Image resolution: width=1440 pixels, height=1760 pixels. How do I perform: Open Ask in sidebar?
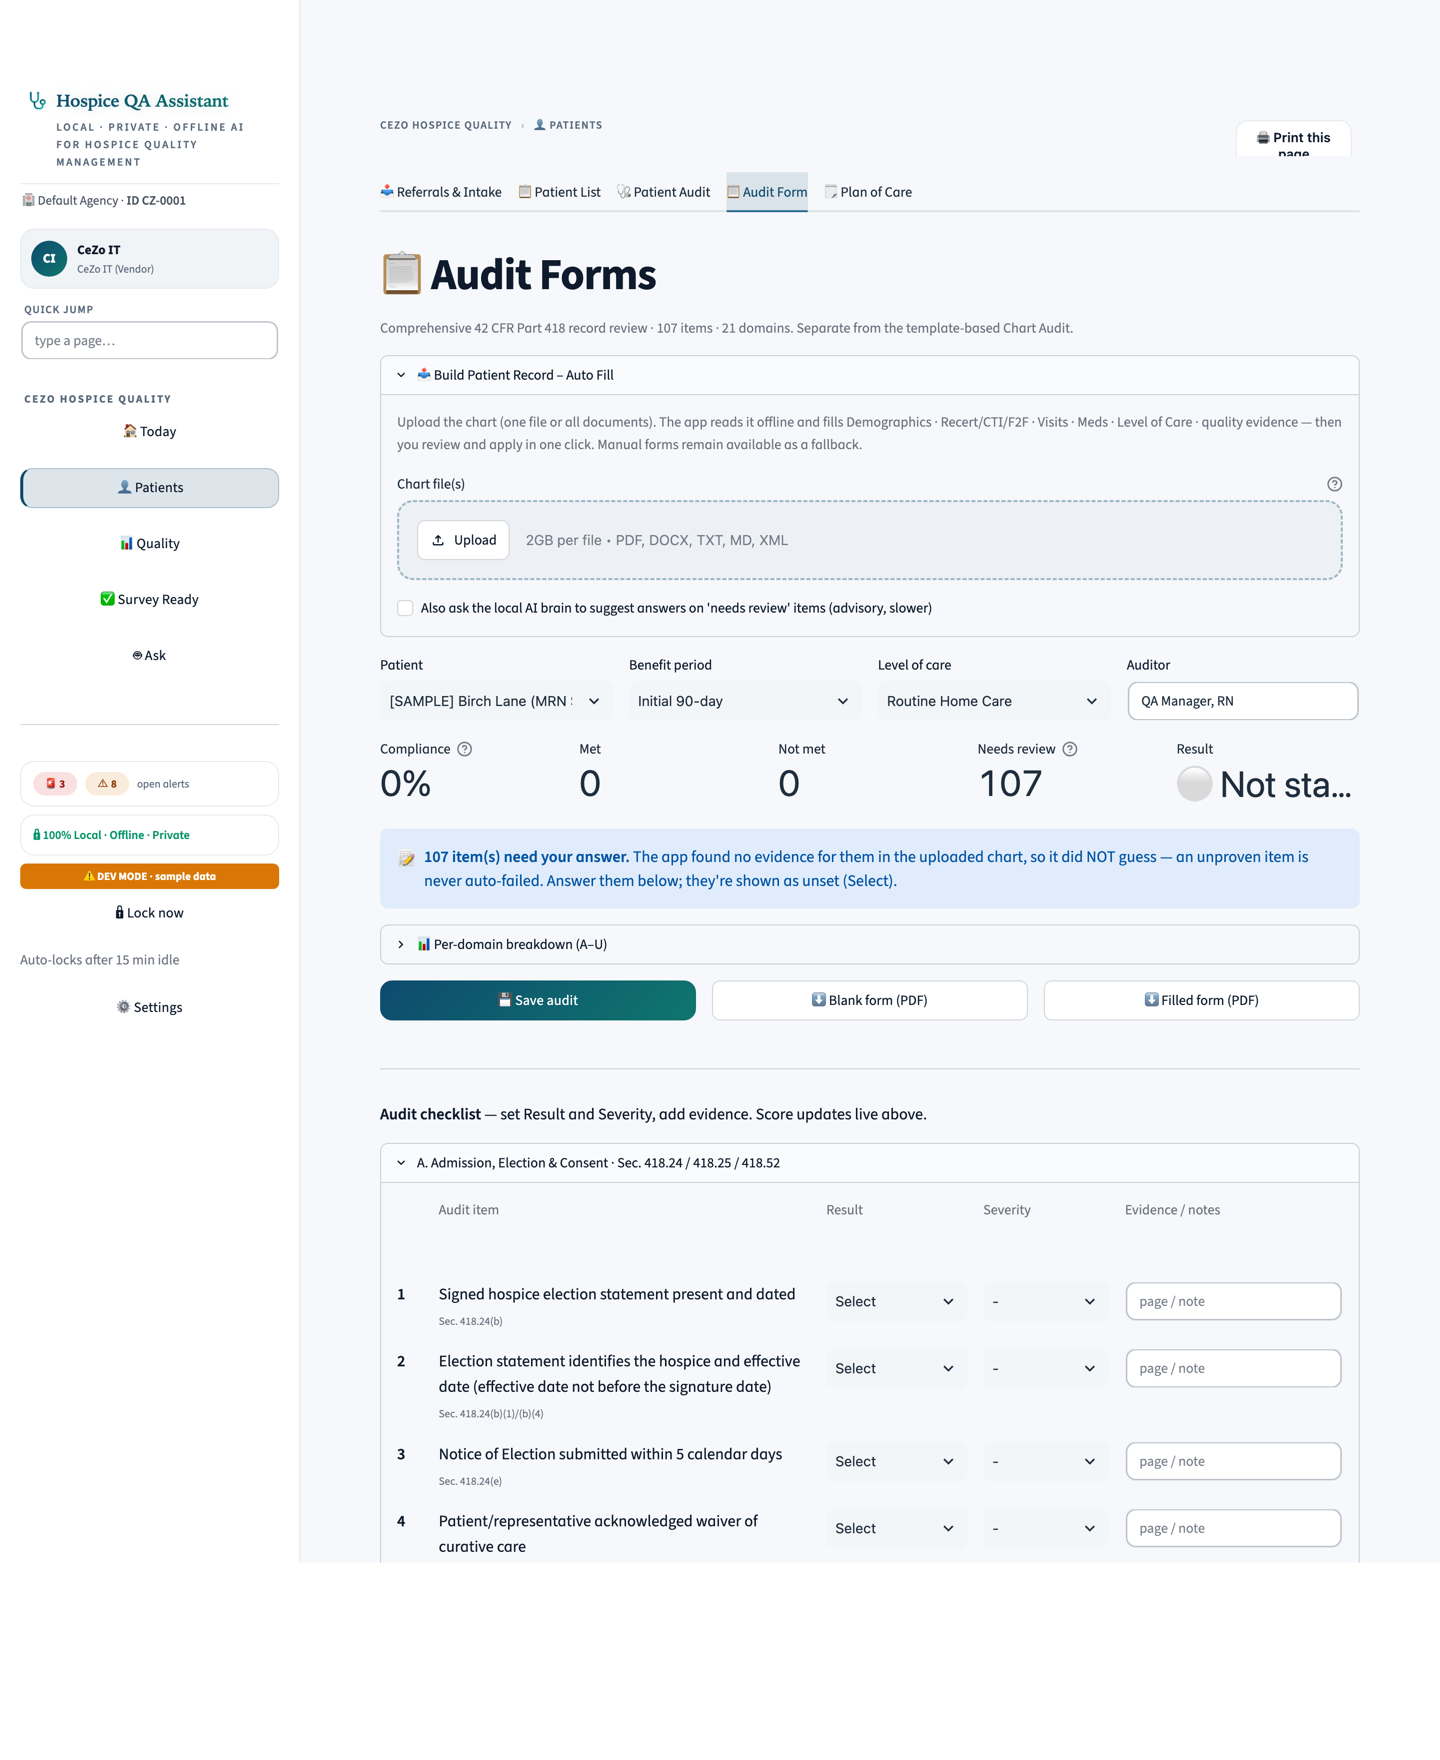[x=149, y=655]
